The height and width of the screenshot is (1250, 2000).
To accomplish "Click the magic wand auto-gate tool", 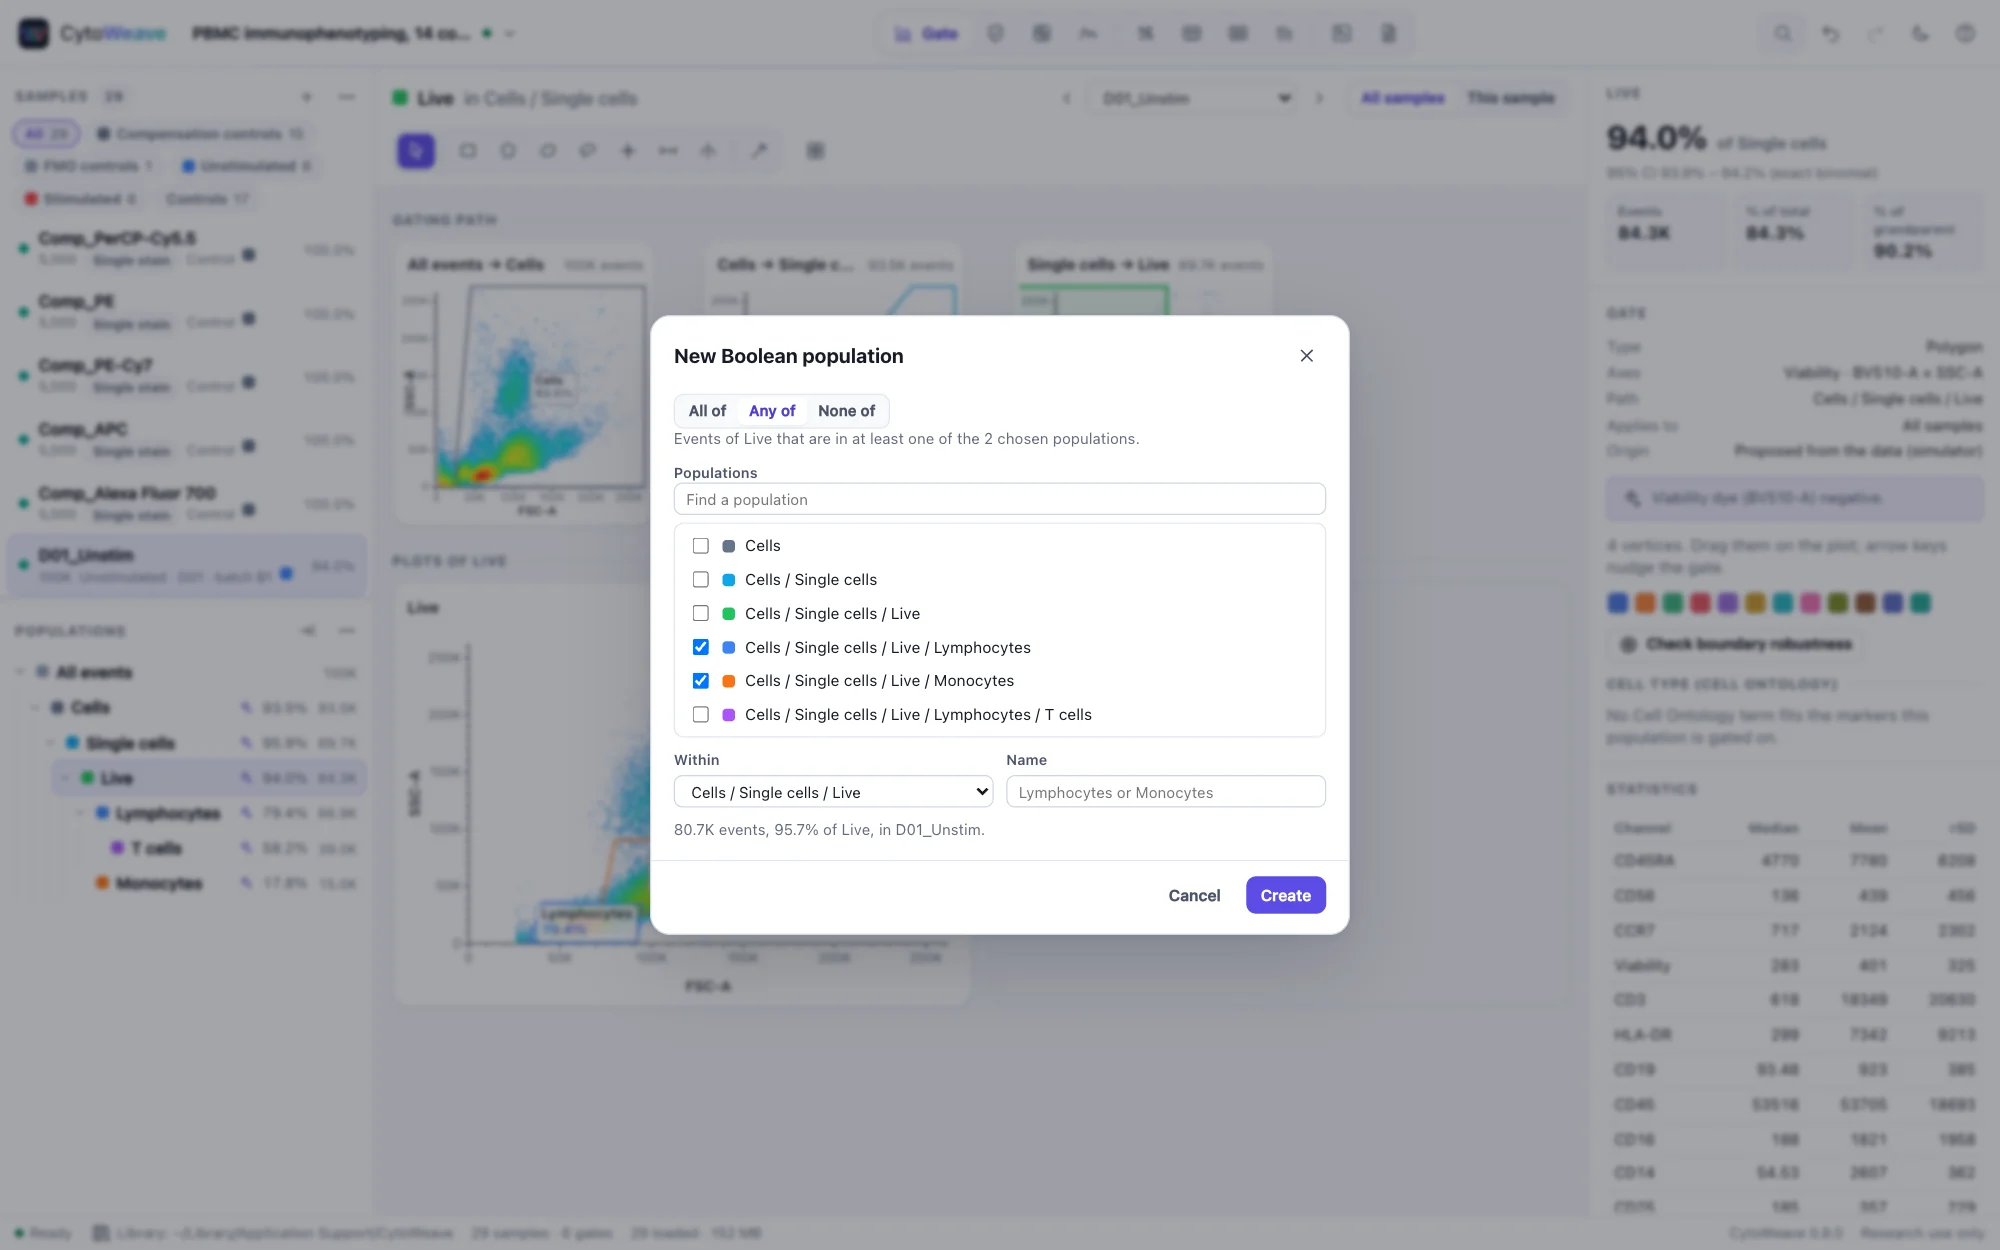I will 759,151.
